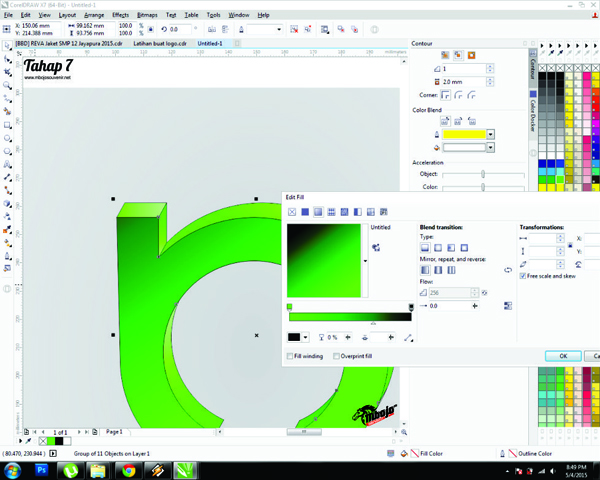Enable the Overprint fill checkbox
The width and height of the screenshot is (600, 480).
[337, 355]
